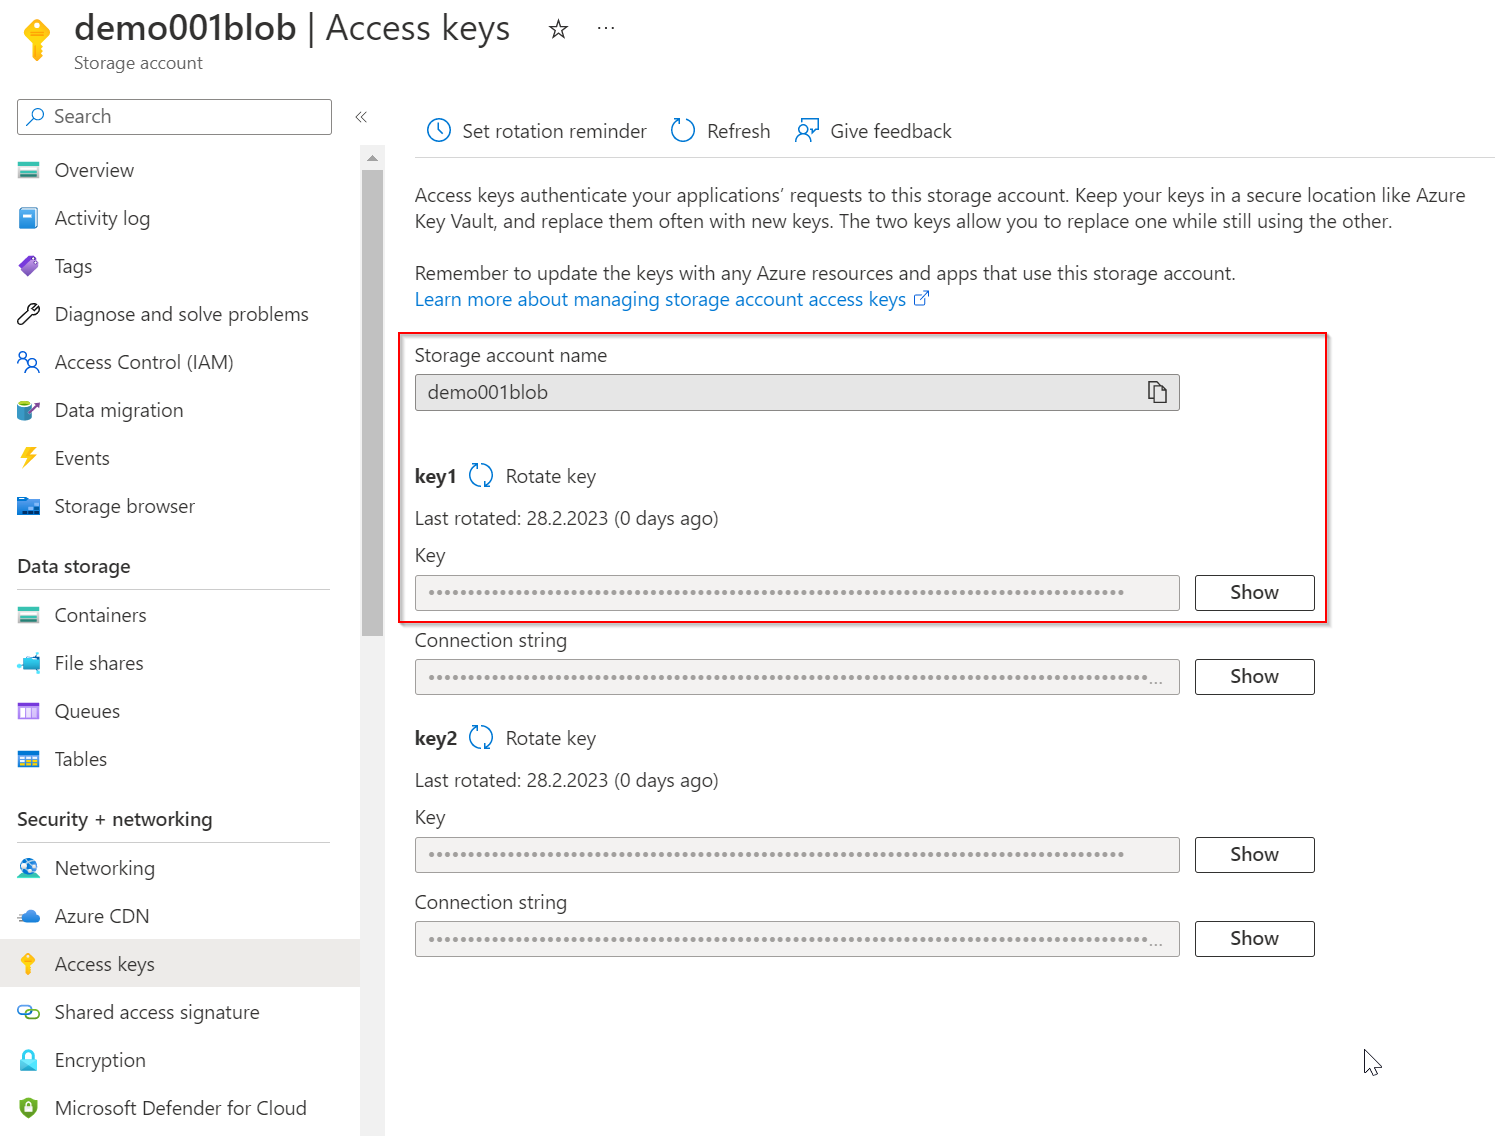Reveal the key2 connection string

coord(1254,939)
